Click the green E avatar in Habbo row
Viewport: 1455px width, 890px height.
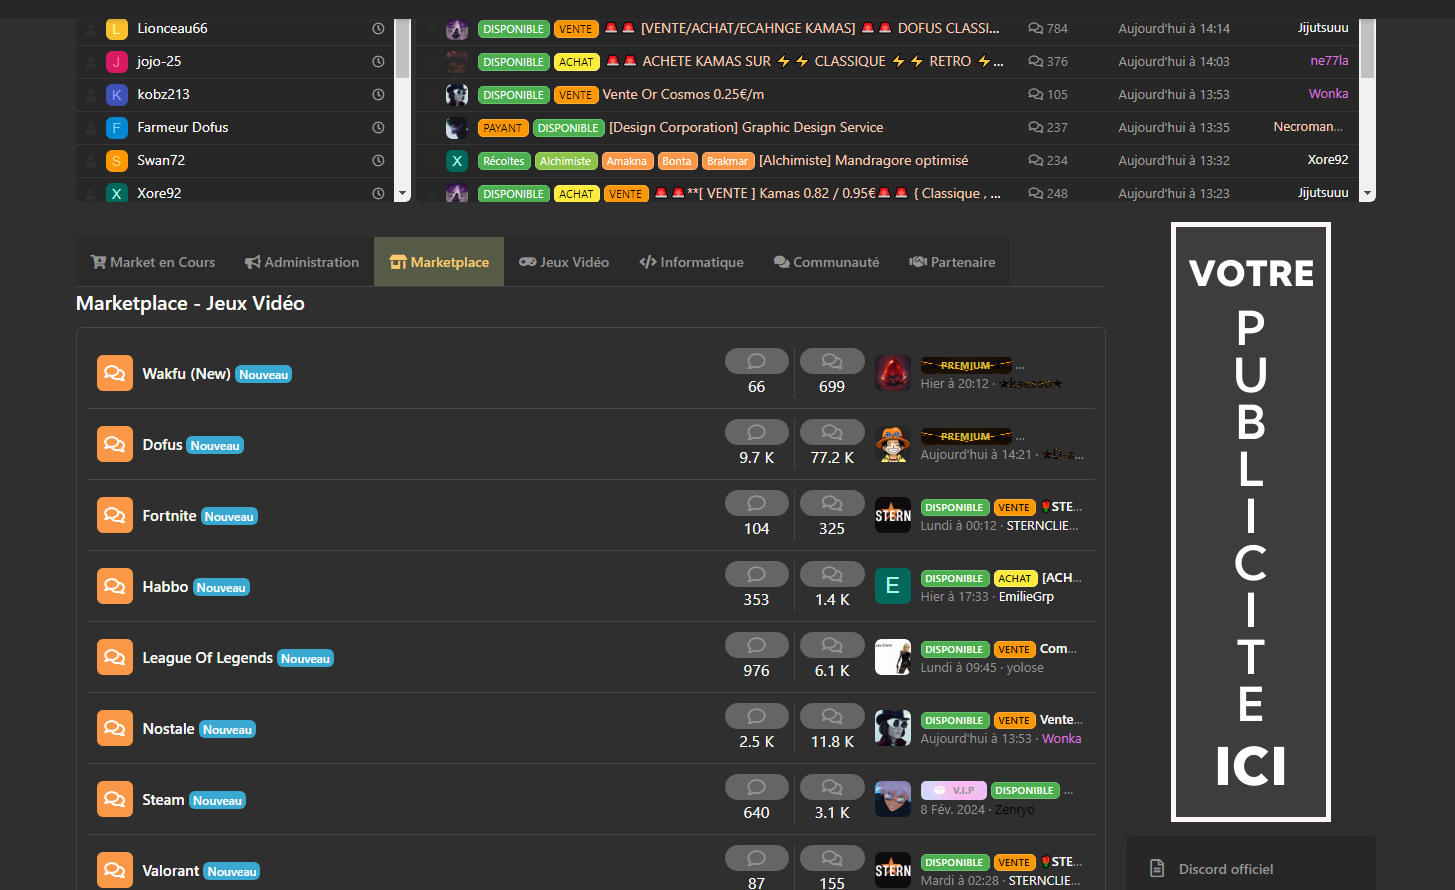point(892,586)
